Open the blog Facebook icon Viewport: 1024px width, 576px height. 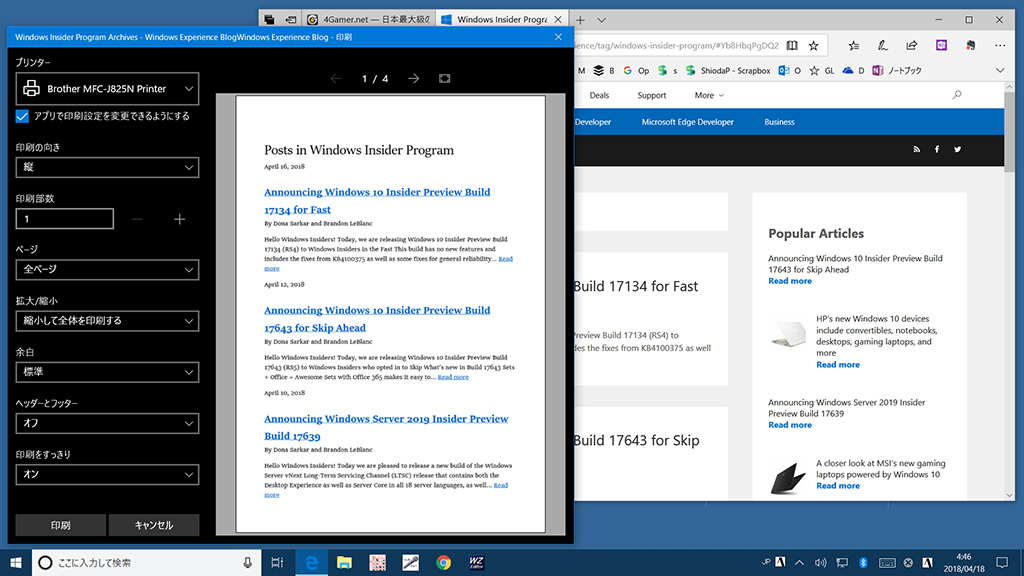pyautogui.click(x=936, y=150)
